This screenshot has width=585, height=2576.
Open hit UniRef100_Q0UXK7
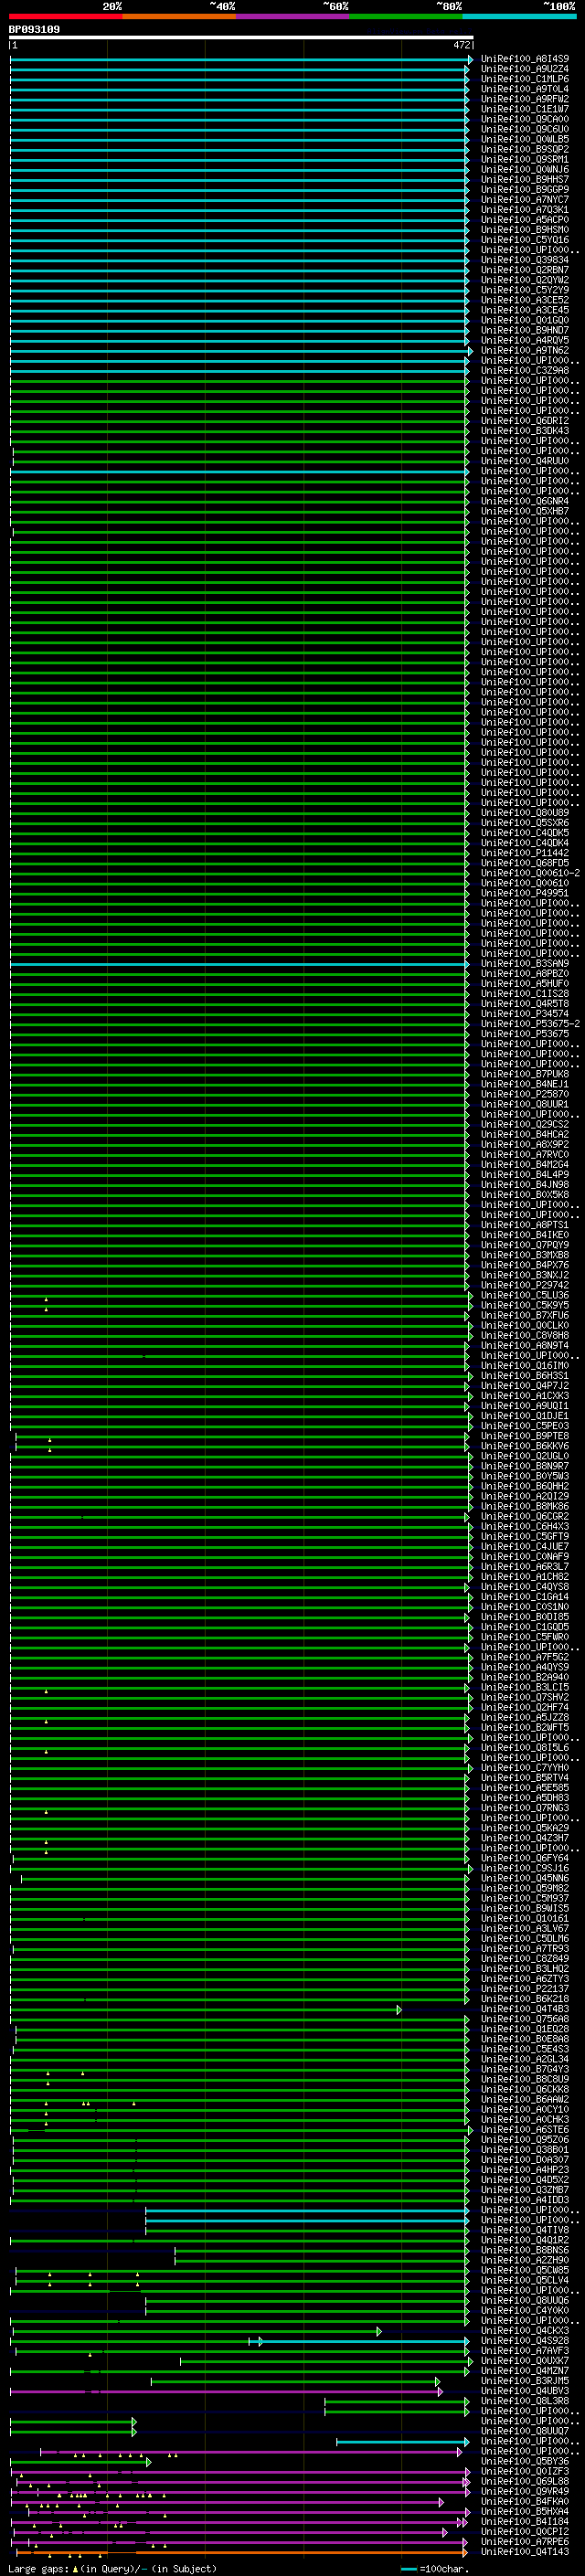point(525,2360)
